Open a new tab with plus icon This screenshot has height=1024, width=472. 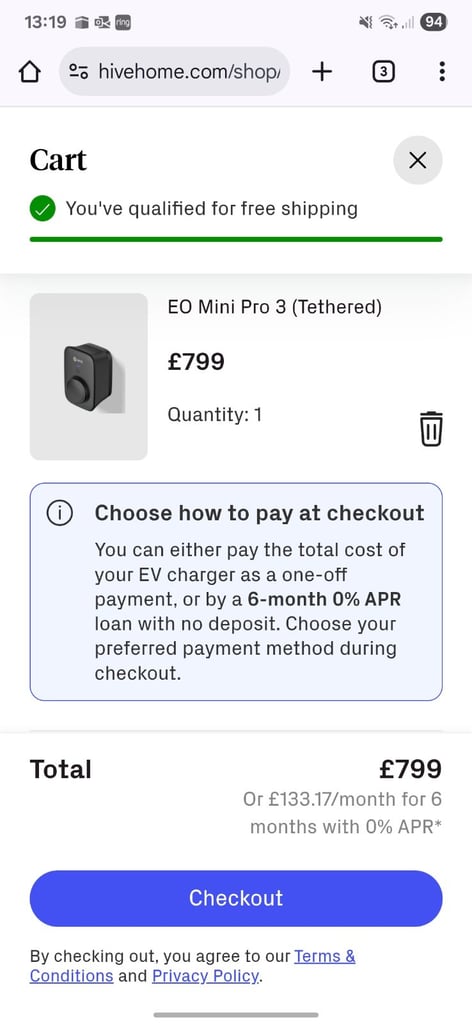322,72
